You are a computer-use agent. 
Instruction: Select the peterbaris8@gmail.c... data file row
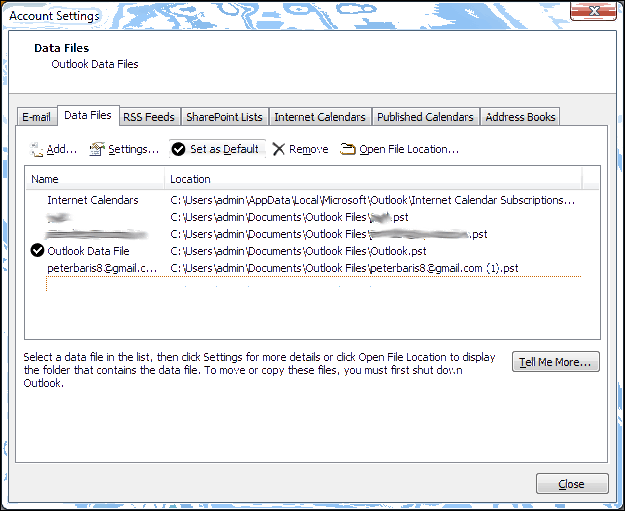(x=304, y=268)
